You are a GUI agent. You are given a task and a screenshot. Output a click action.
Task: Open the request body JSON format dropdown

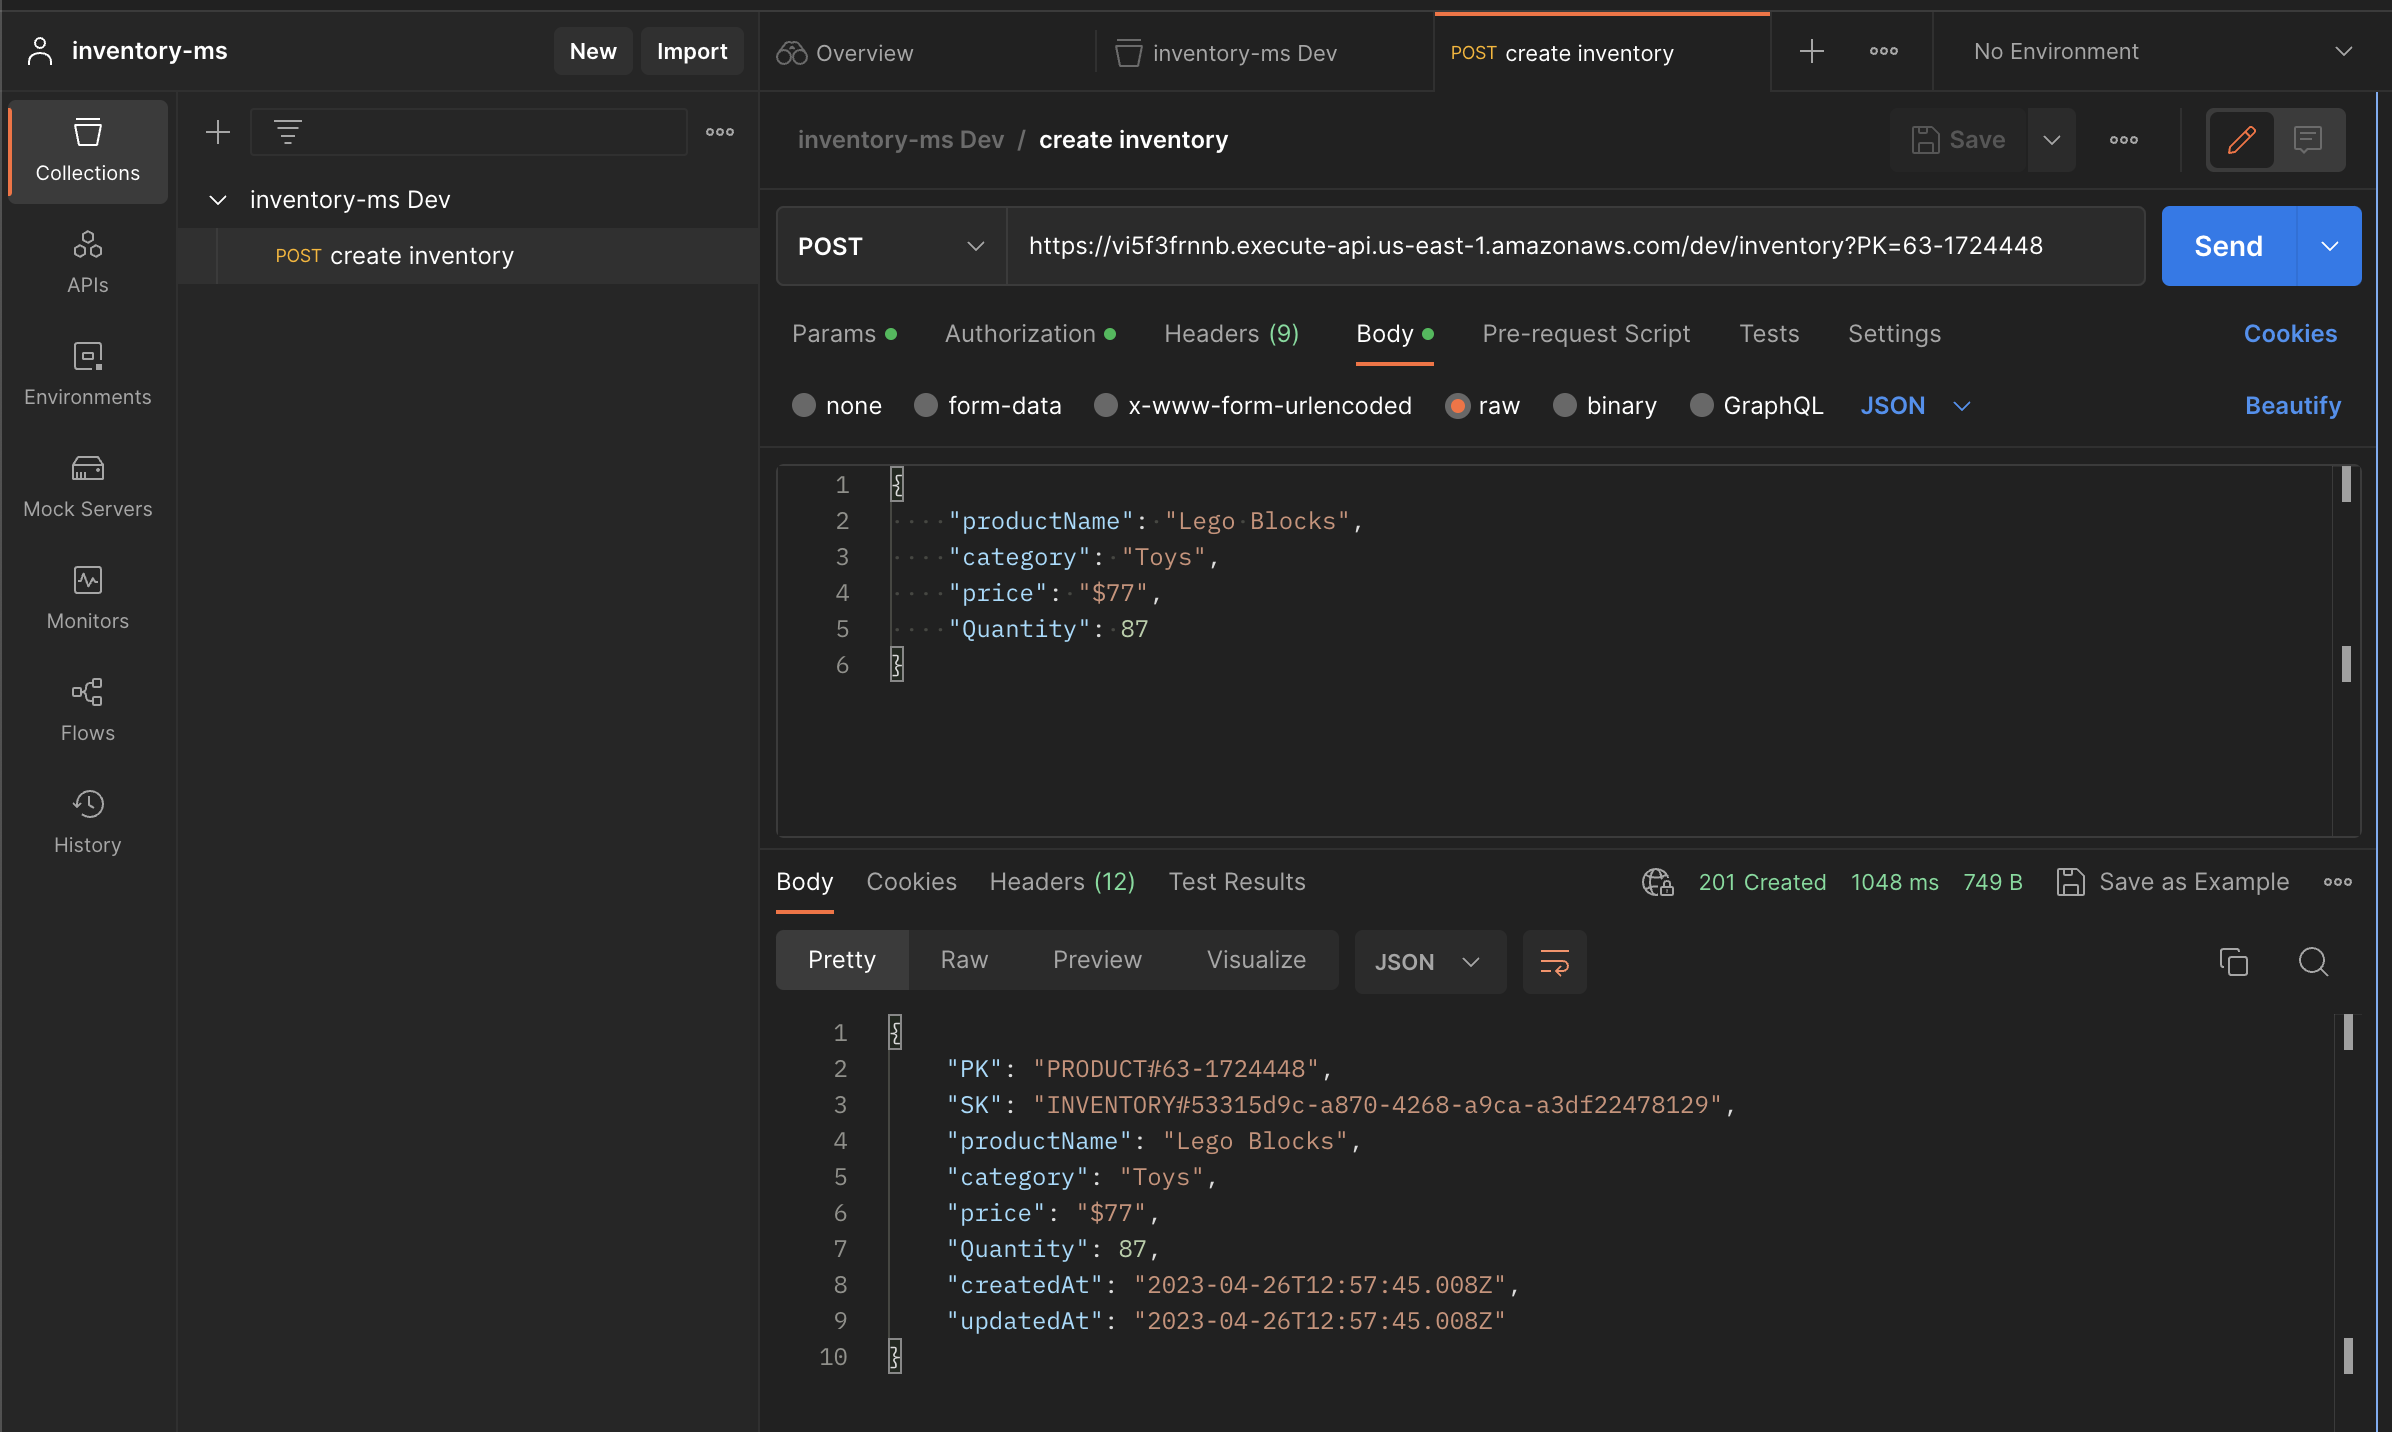1916,405
